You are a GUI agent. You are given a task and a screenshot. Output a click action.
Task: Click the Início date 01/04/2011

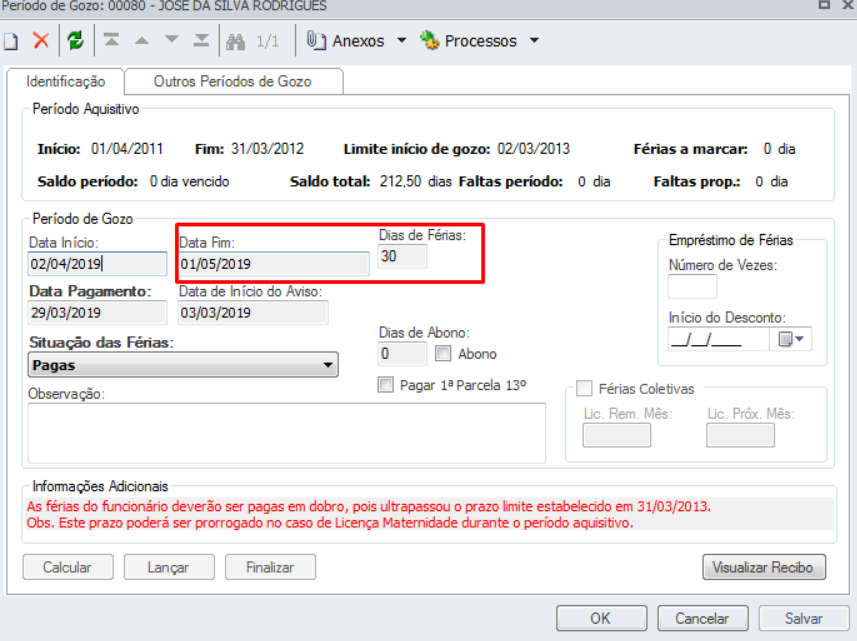click(127, 149)
